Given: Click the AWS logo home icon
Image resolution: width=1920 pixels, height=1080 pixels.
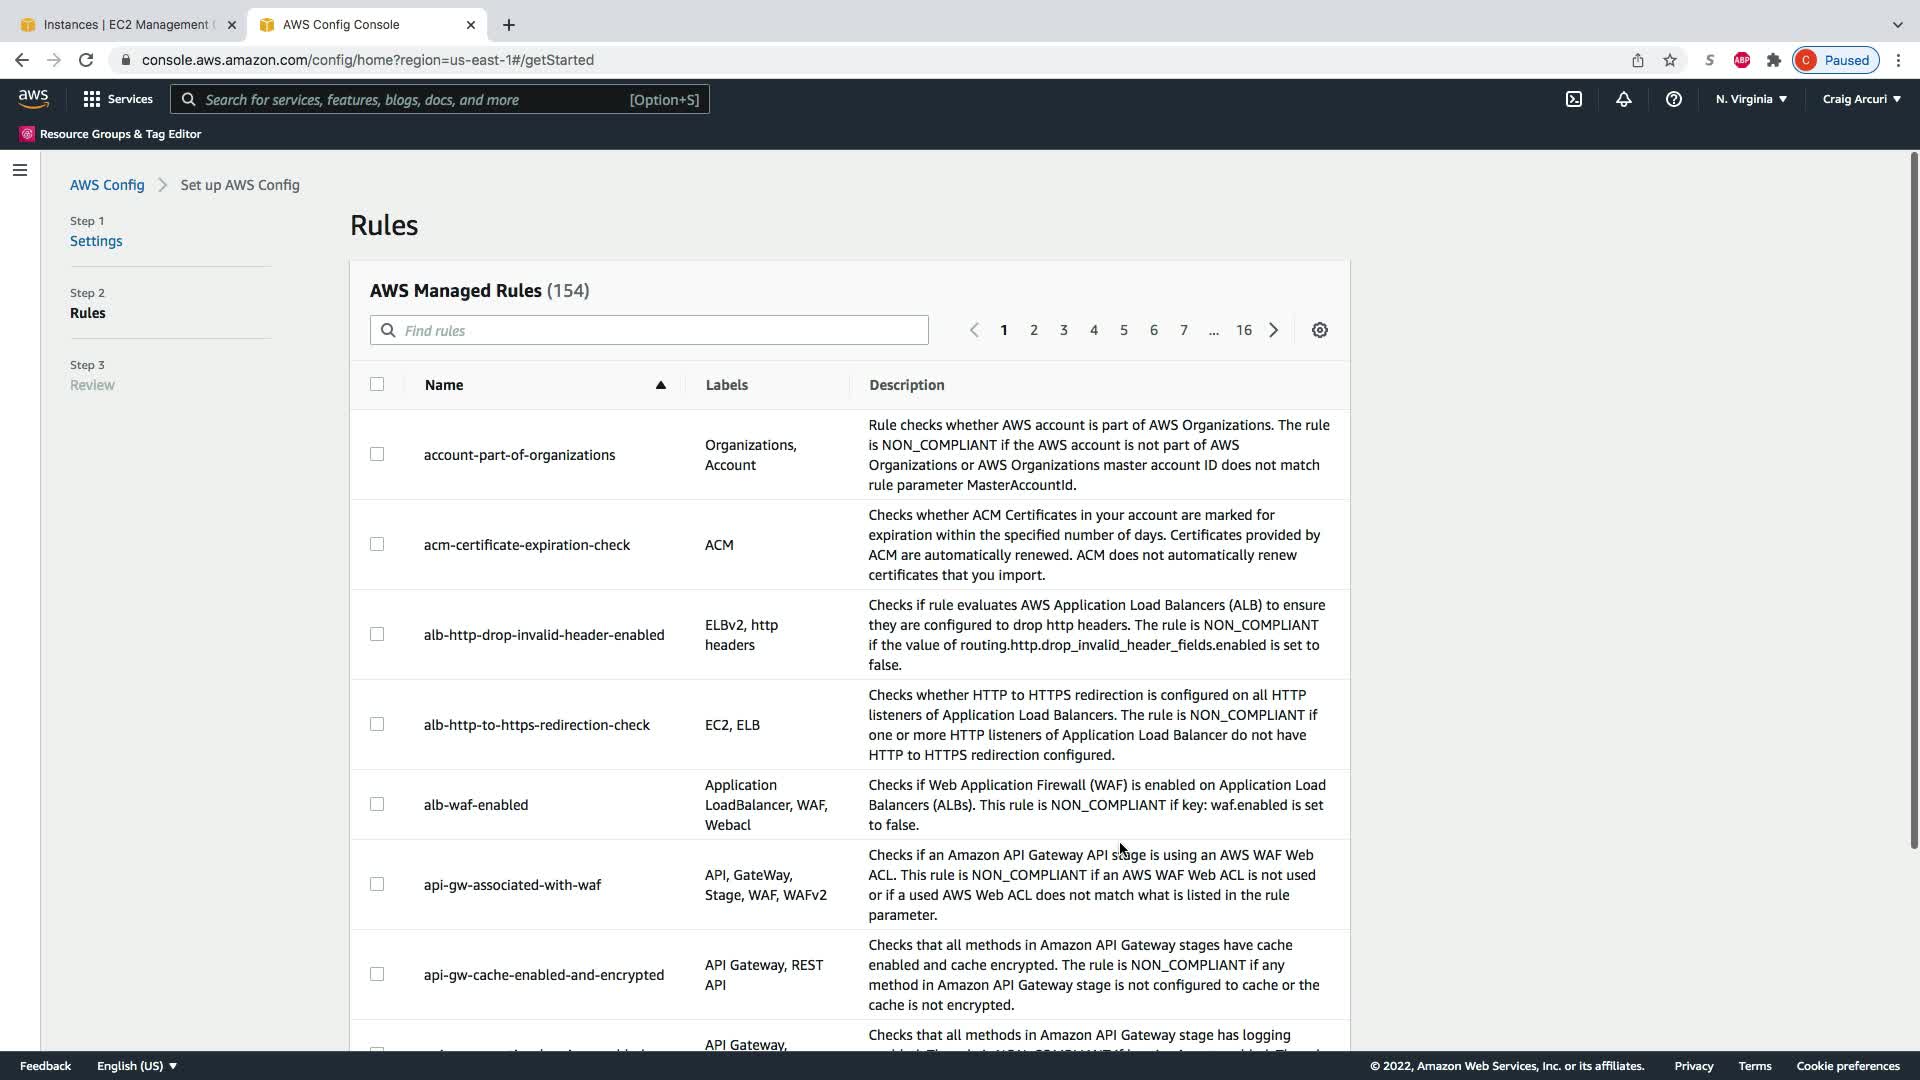Looking at the screenshot, I should tap(33, 99).
